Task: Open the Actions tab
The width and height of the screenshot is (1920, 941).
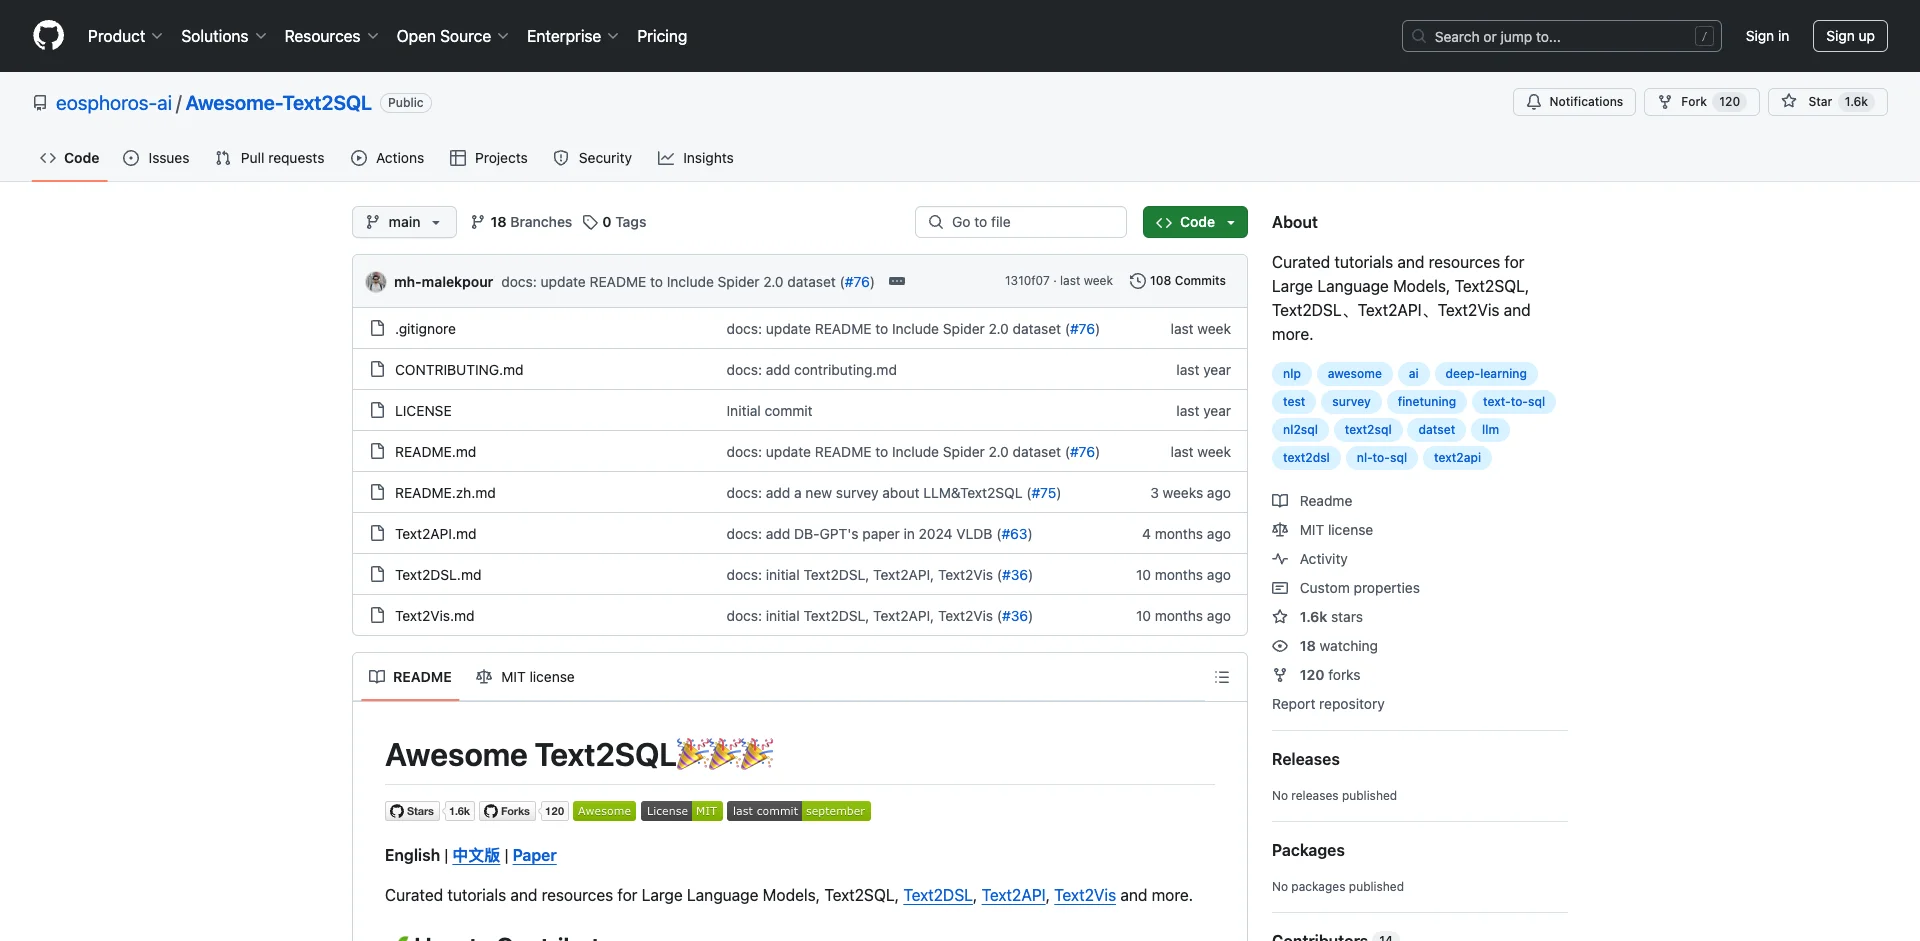Action: click(x=388, y=158)
